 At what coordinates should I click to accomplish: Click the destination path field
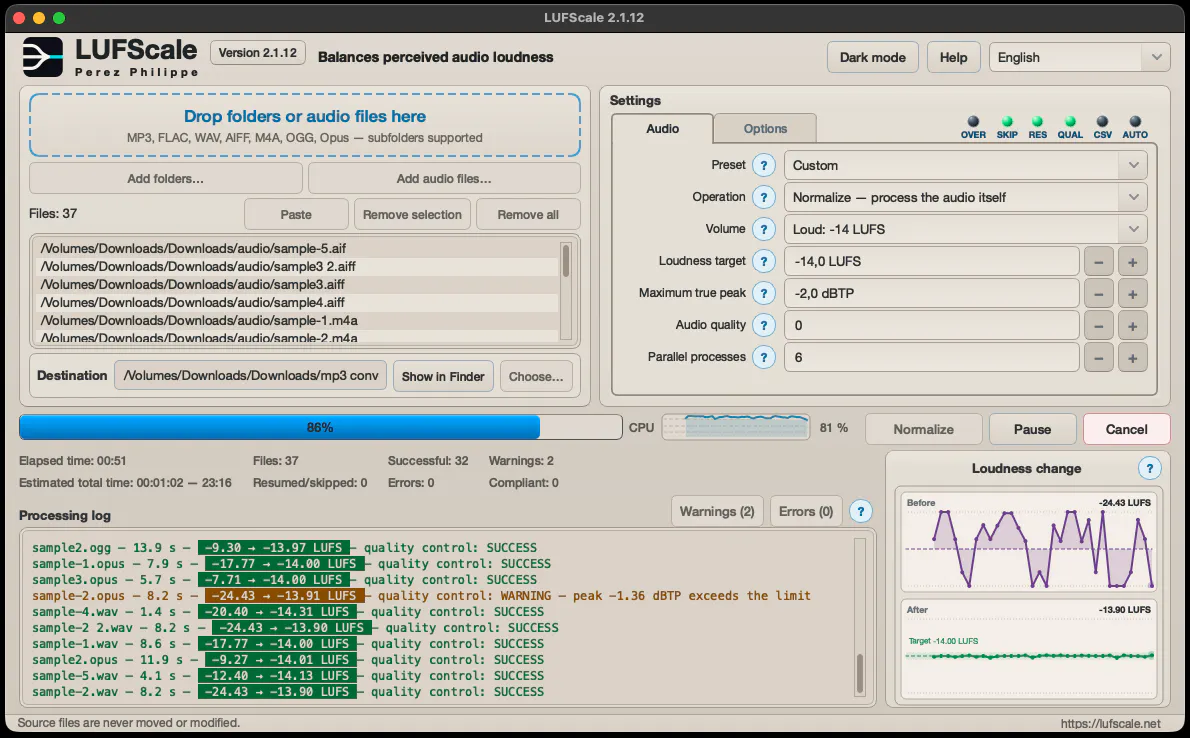tap(250, 375)
